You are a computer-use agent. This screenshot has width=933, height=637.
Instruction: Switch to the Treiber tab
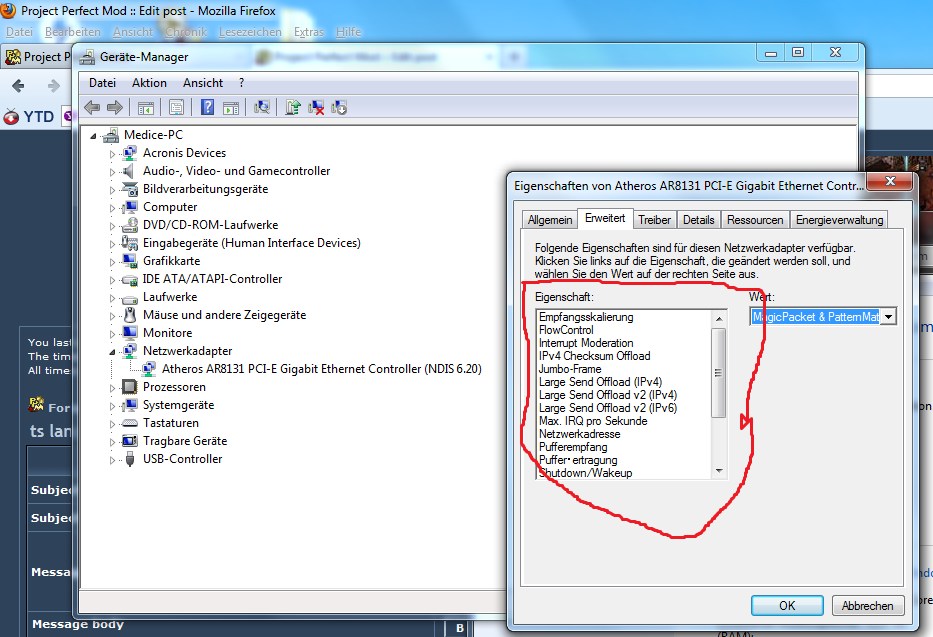point(654,220)
